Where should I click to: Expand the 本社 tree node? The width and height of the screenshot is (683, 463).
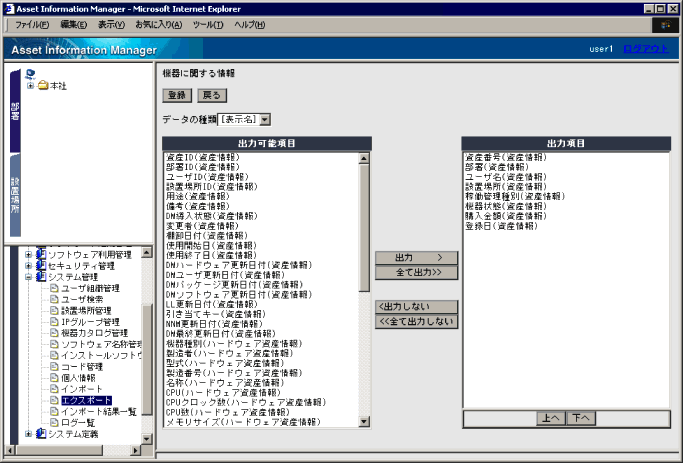(30, 85)
